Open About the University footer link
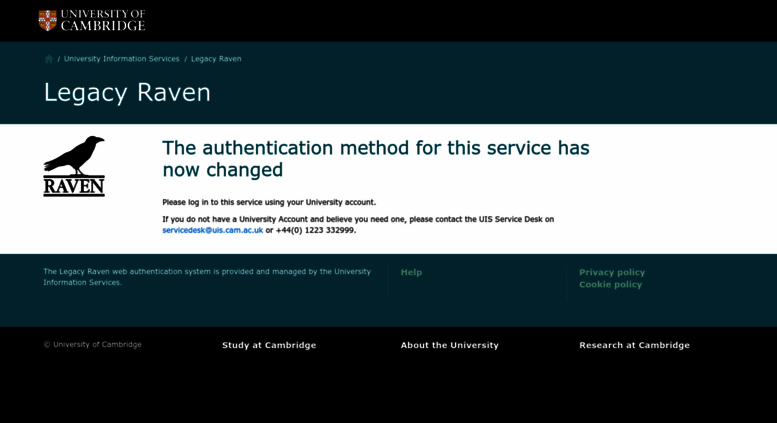 tap(449, 345)
